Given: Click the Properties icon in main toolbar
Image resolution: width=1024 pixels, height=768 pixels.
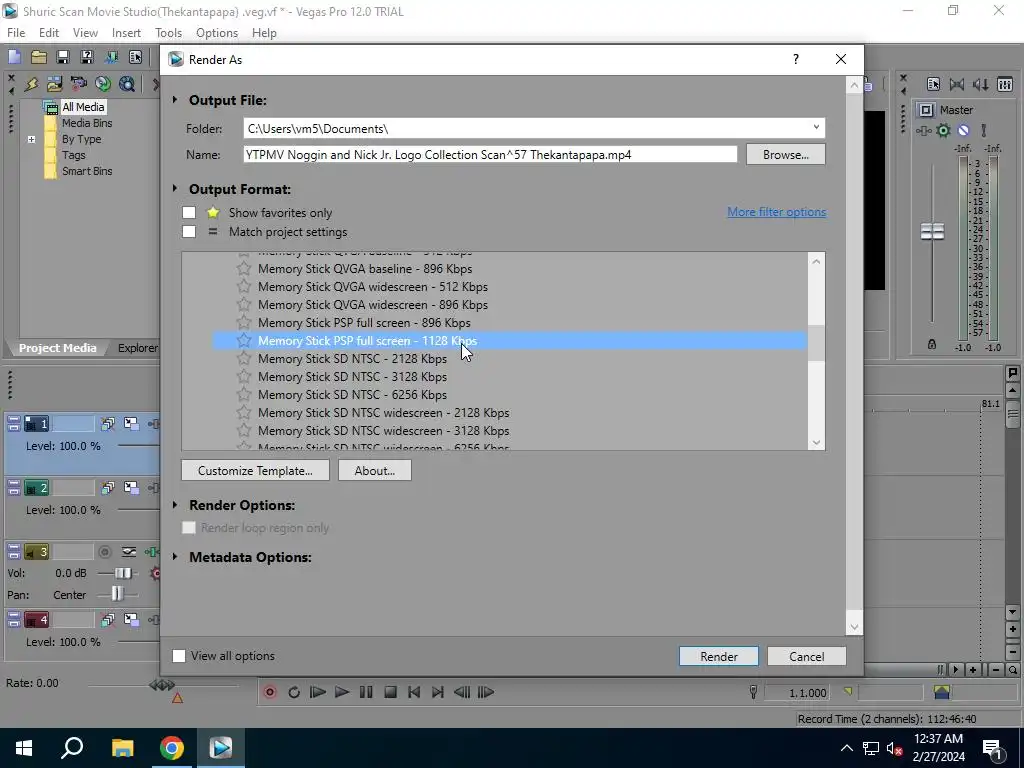Looking at the screenshot, I should [135, 57].
